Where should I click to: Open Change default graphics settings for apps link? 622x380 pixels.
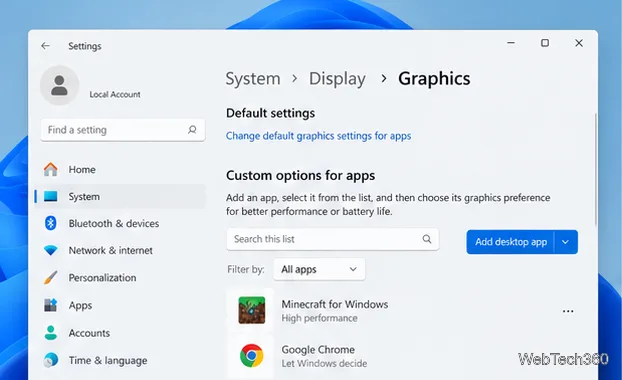point(319,136)
